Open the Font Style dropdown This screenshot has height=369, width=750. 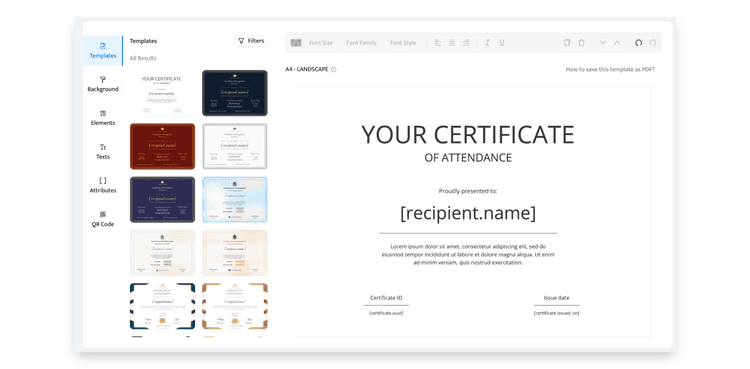point(403,43)
